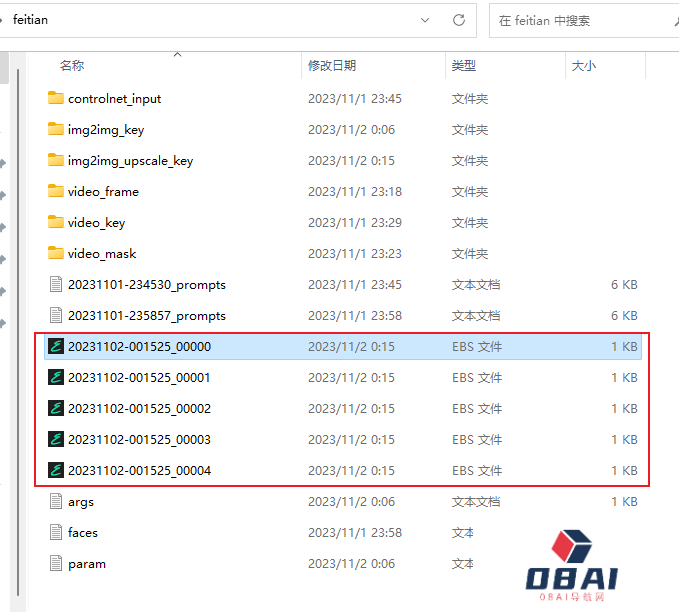
Task: Click the feitian path in address bar
Action: coord(31,20)
